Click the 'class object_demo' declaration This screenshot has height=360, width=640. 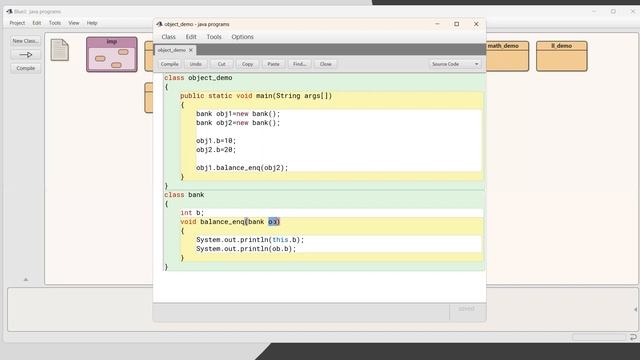click(x=198, y=78)
